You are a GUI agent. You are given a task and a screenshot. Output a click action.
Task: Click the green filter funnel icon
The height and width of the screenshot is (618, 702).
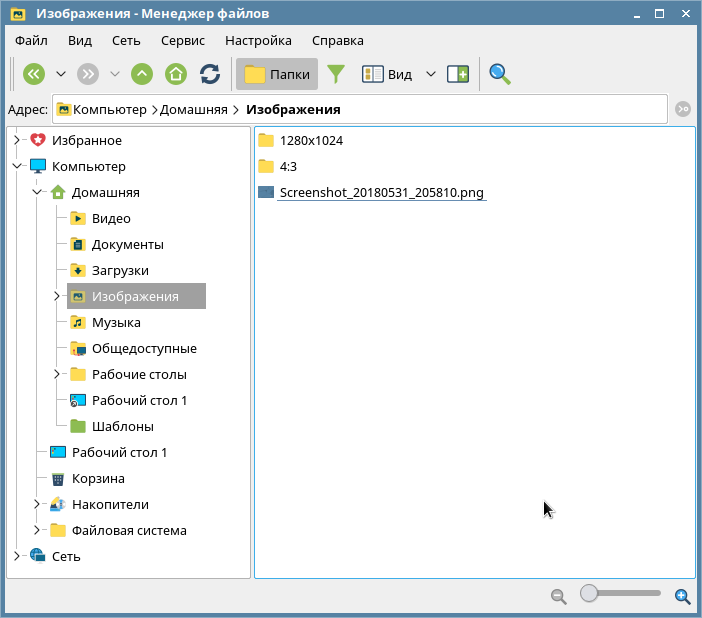[x=336, y=74]
